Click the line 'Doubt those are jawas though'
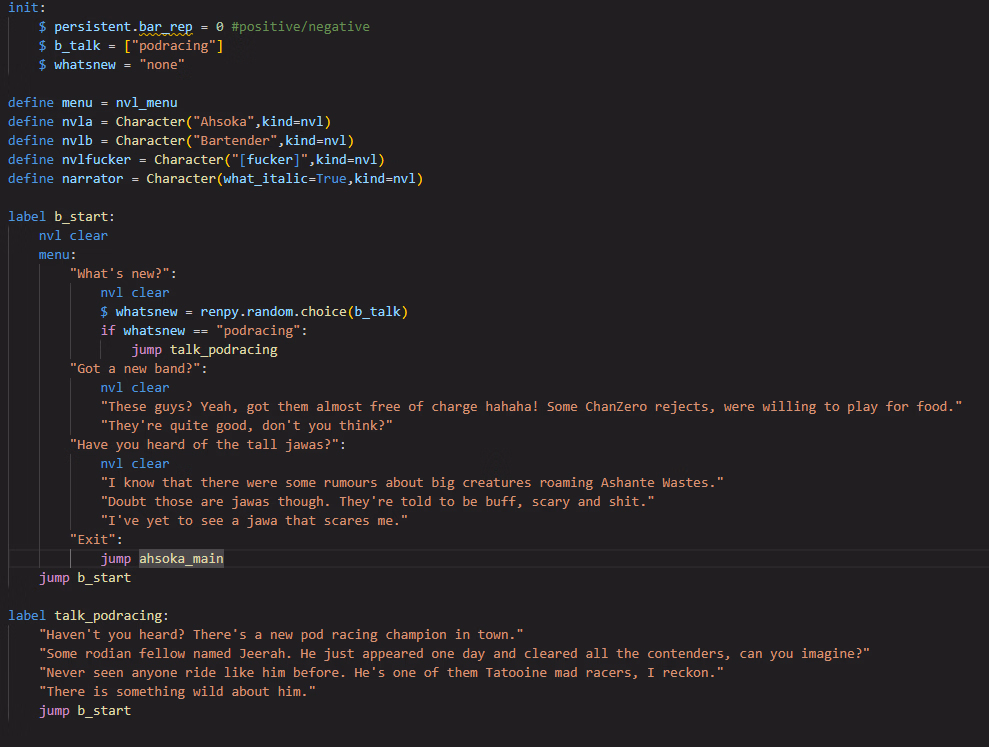The width and height of the screenshot is (989, 747). click(377, 501)
